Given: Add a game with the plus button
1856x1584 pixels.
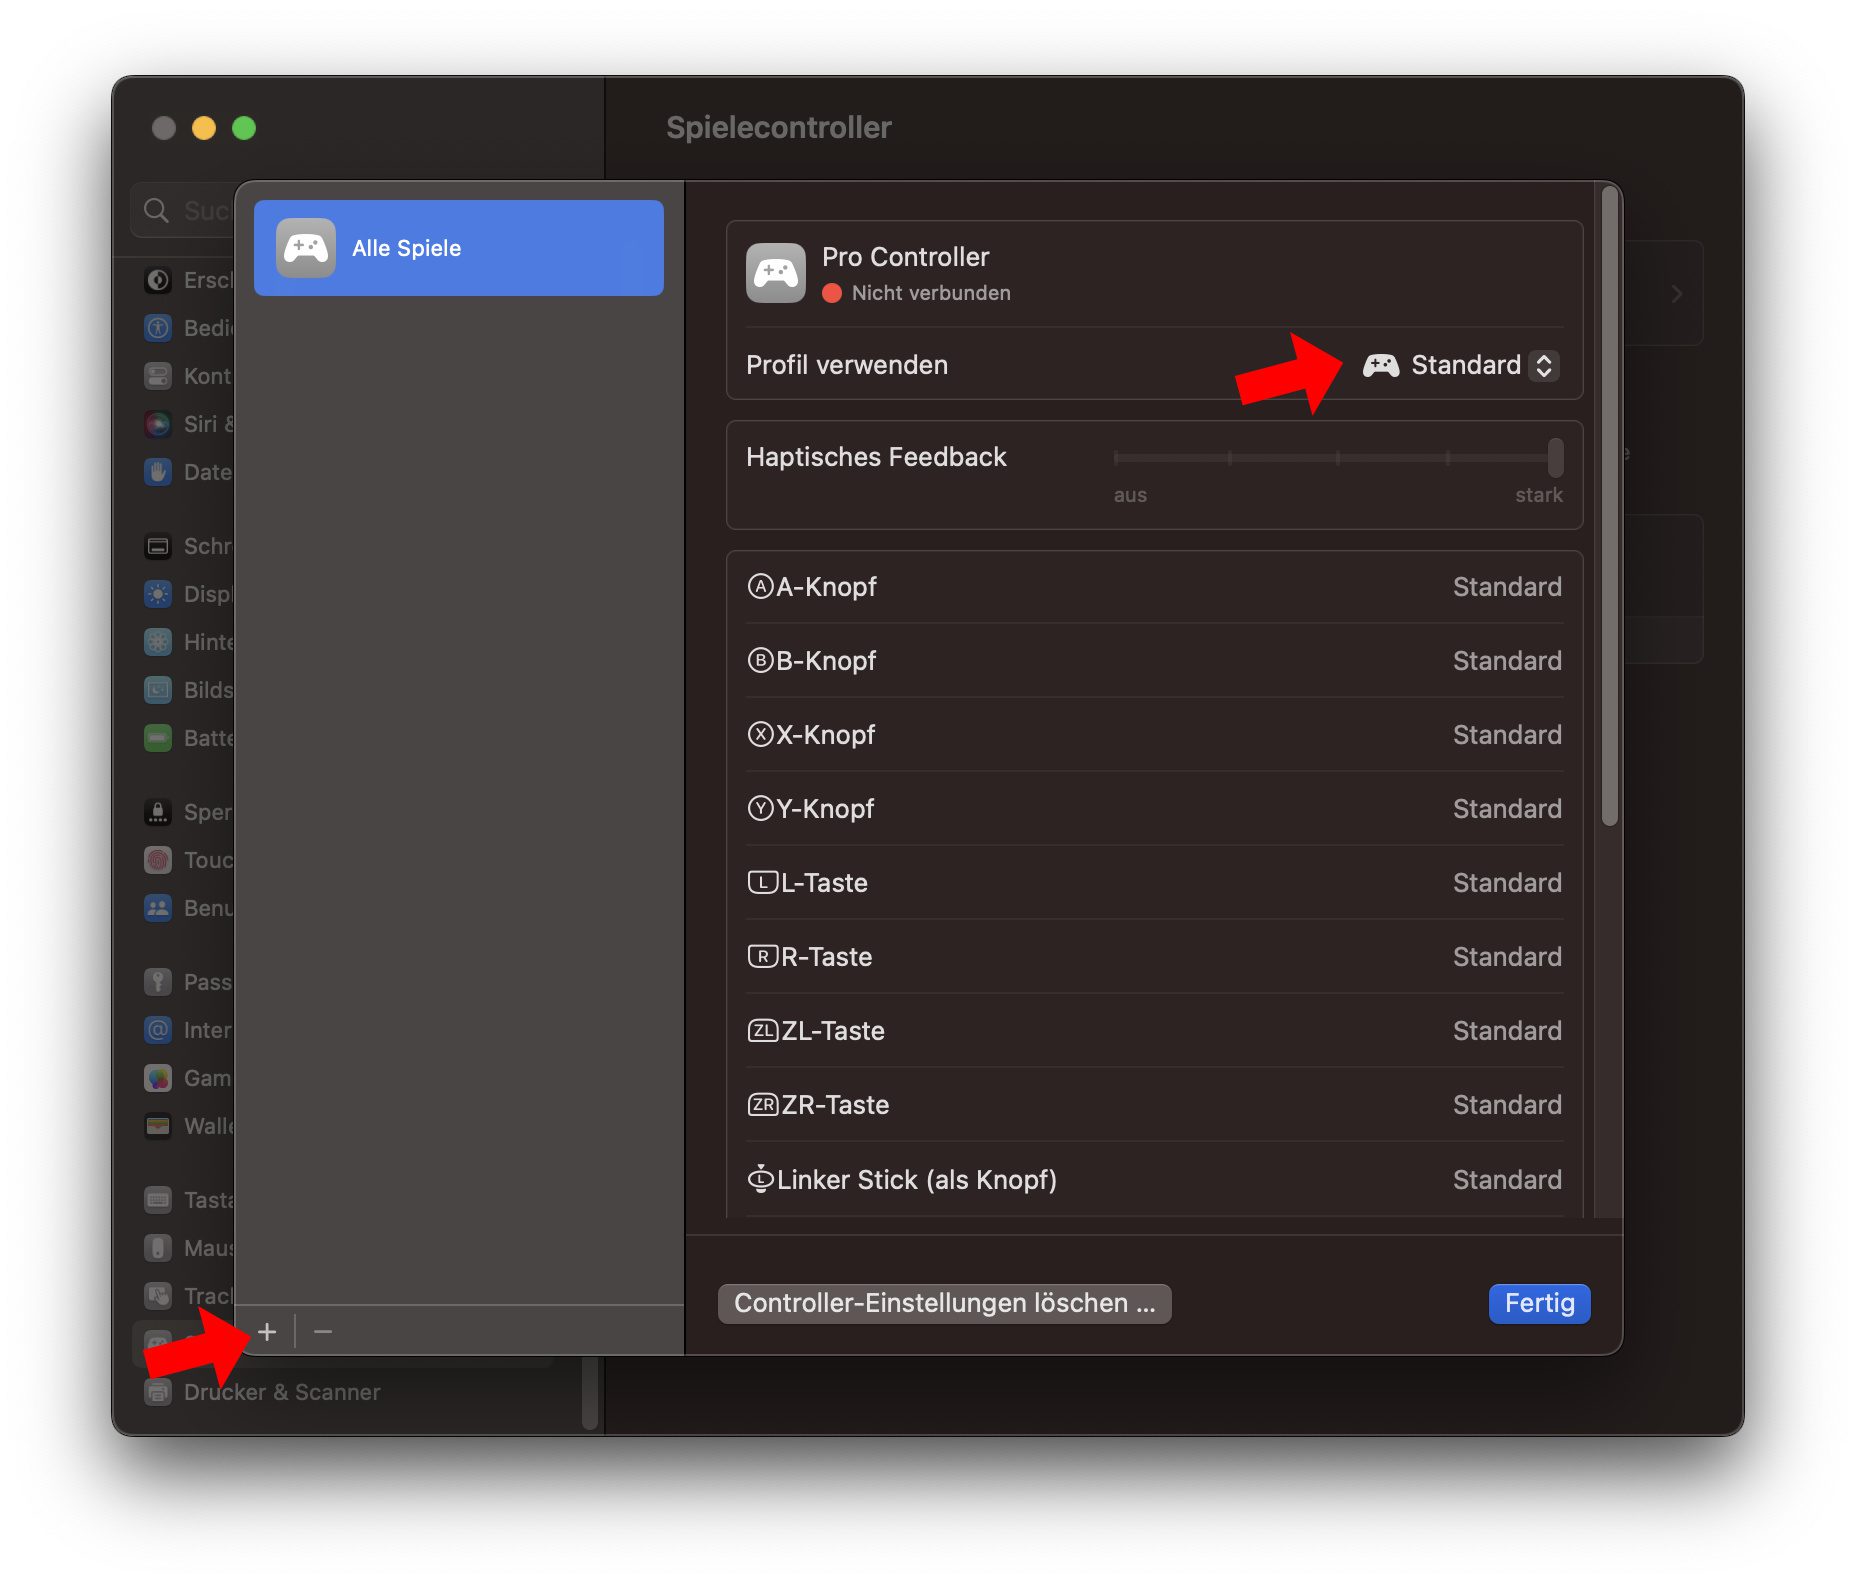Looking at the screenshot, I should pos(267,1332).
